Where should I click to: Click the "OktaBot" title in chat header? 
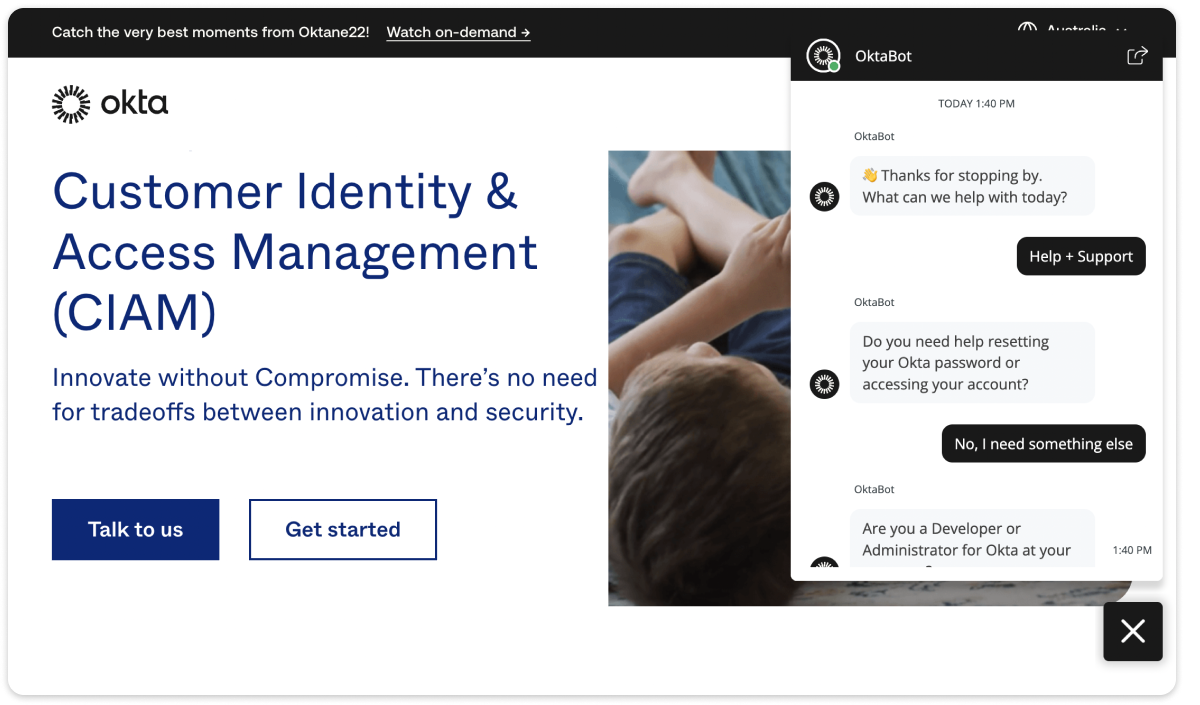(883, 56)
